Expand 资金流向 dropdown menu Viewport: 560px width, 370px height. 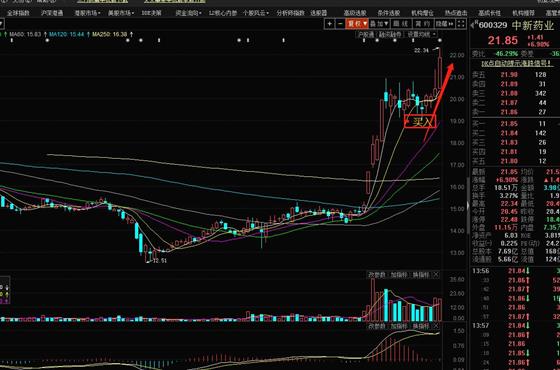(x=188, y=13)
